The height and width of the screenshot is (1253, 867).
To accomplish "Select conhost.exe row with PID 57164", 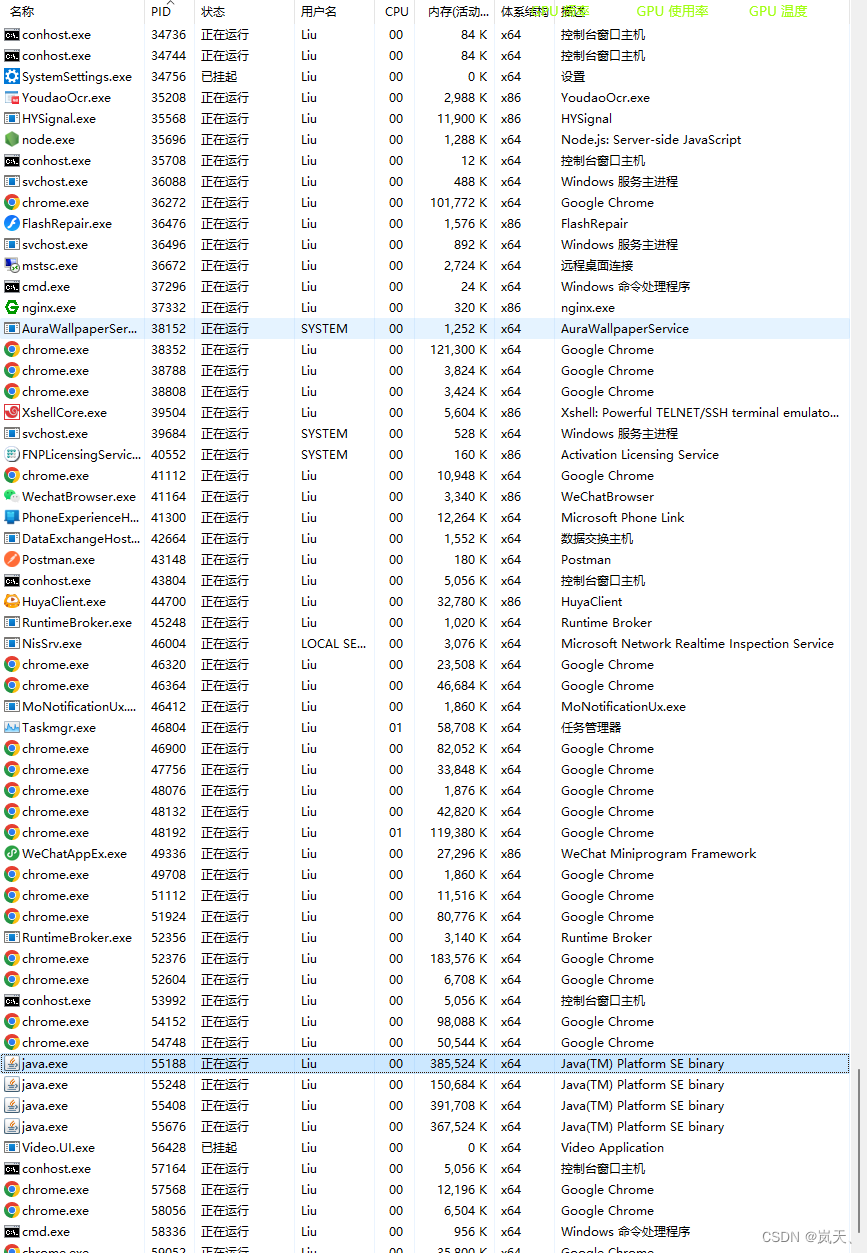I will click(425, 1169).
